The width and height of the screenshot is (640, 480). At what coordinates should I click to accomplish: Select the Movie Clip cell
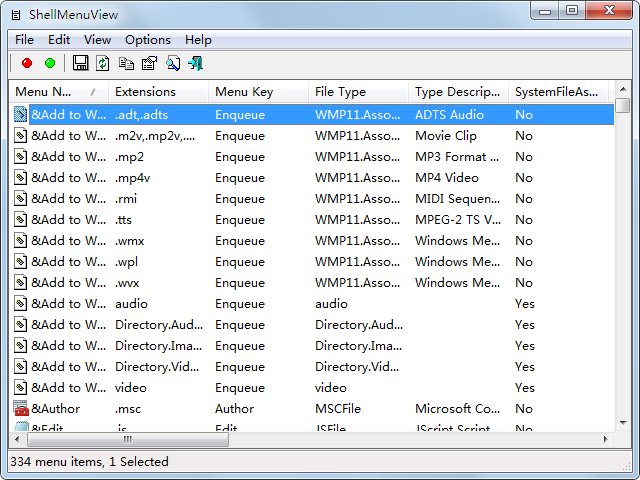pos(446,136)
